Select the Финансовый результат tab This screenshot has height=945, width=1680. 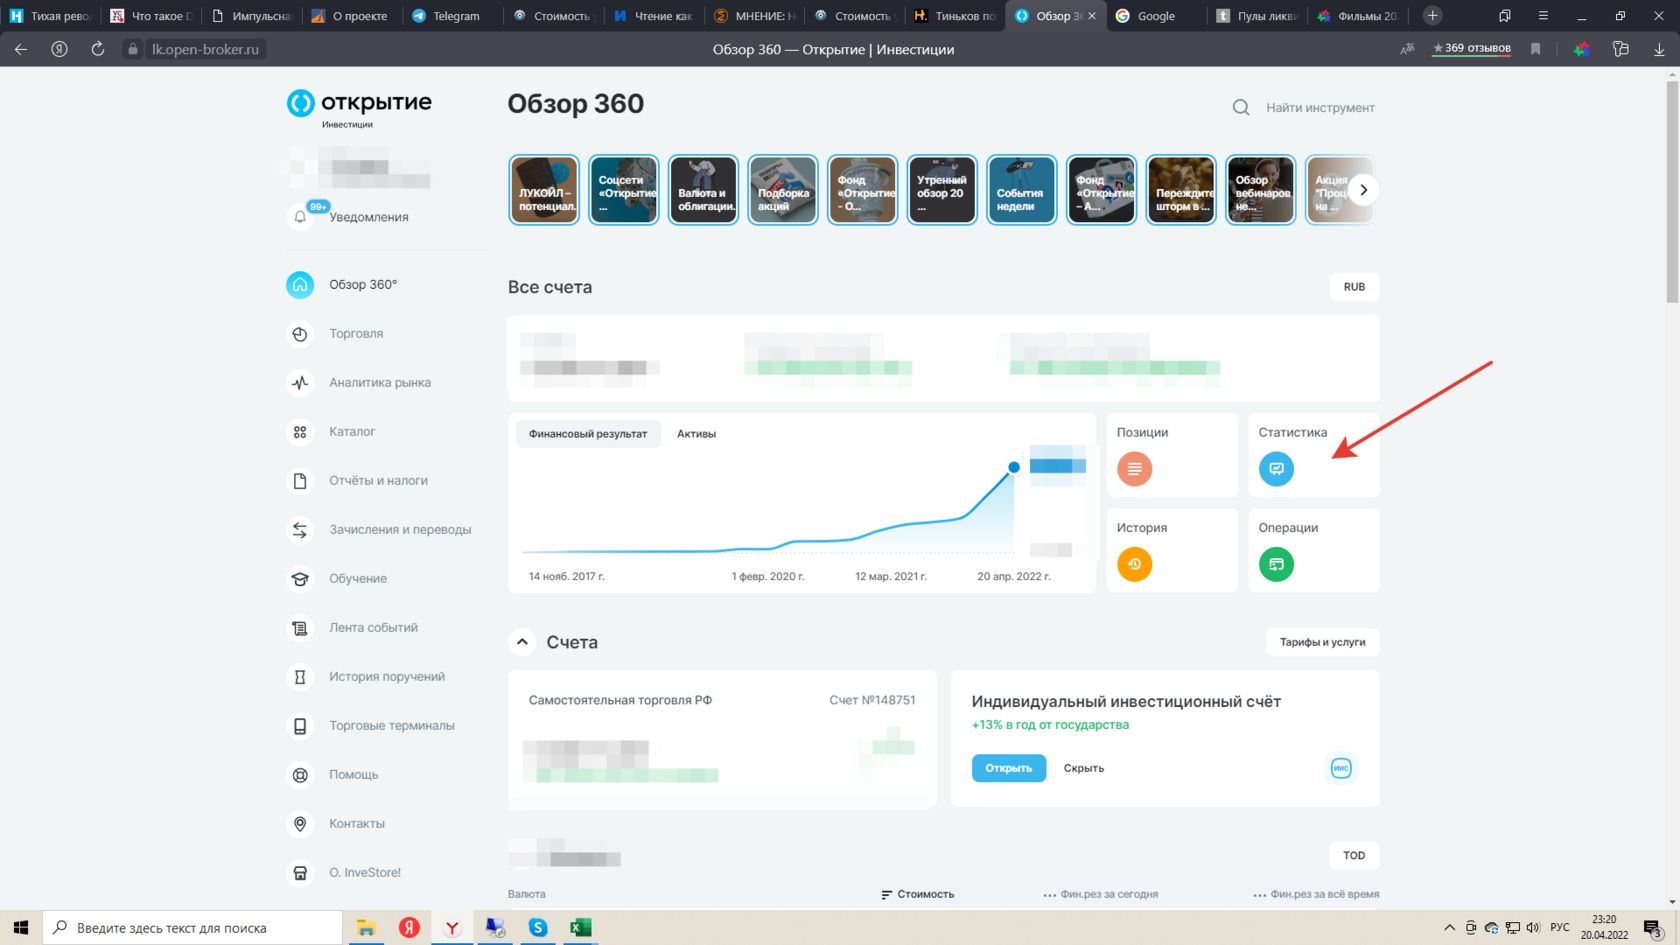tap(588, 434)
